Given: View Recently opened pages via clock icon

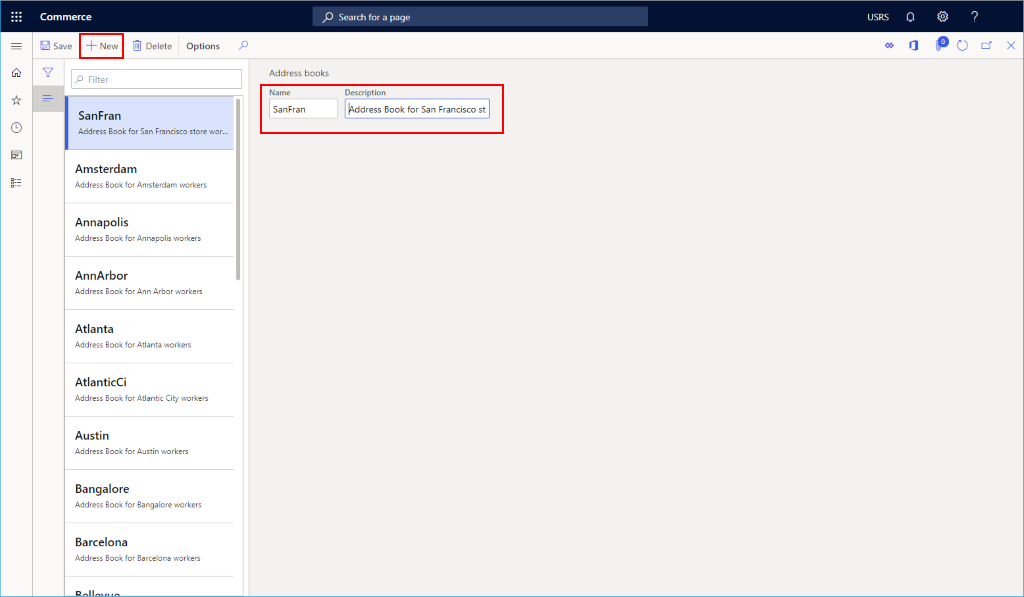Looking at the screenshot, I should click(x=15, y=127).
